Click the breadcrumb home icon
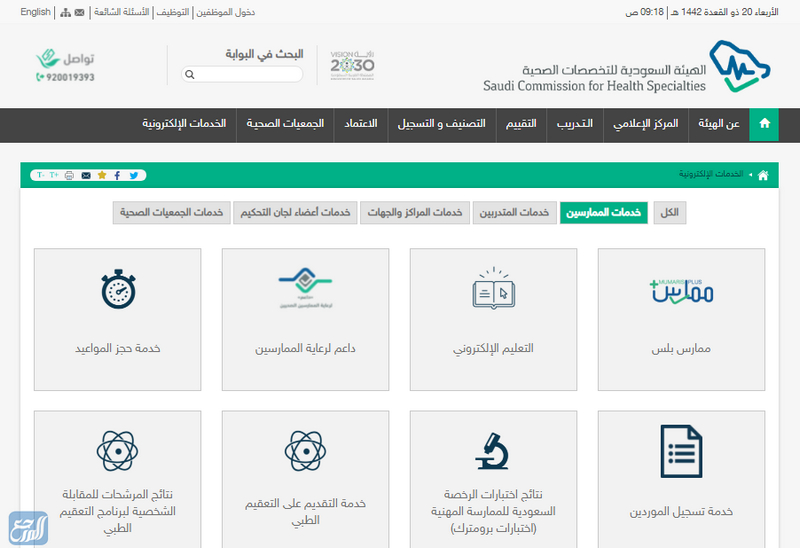 click(763, 176)
